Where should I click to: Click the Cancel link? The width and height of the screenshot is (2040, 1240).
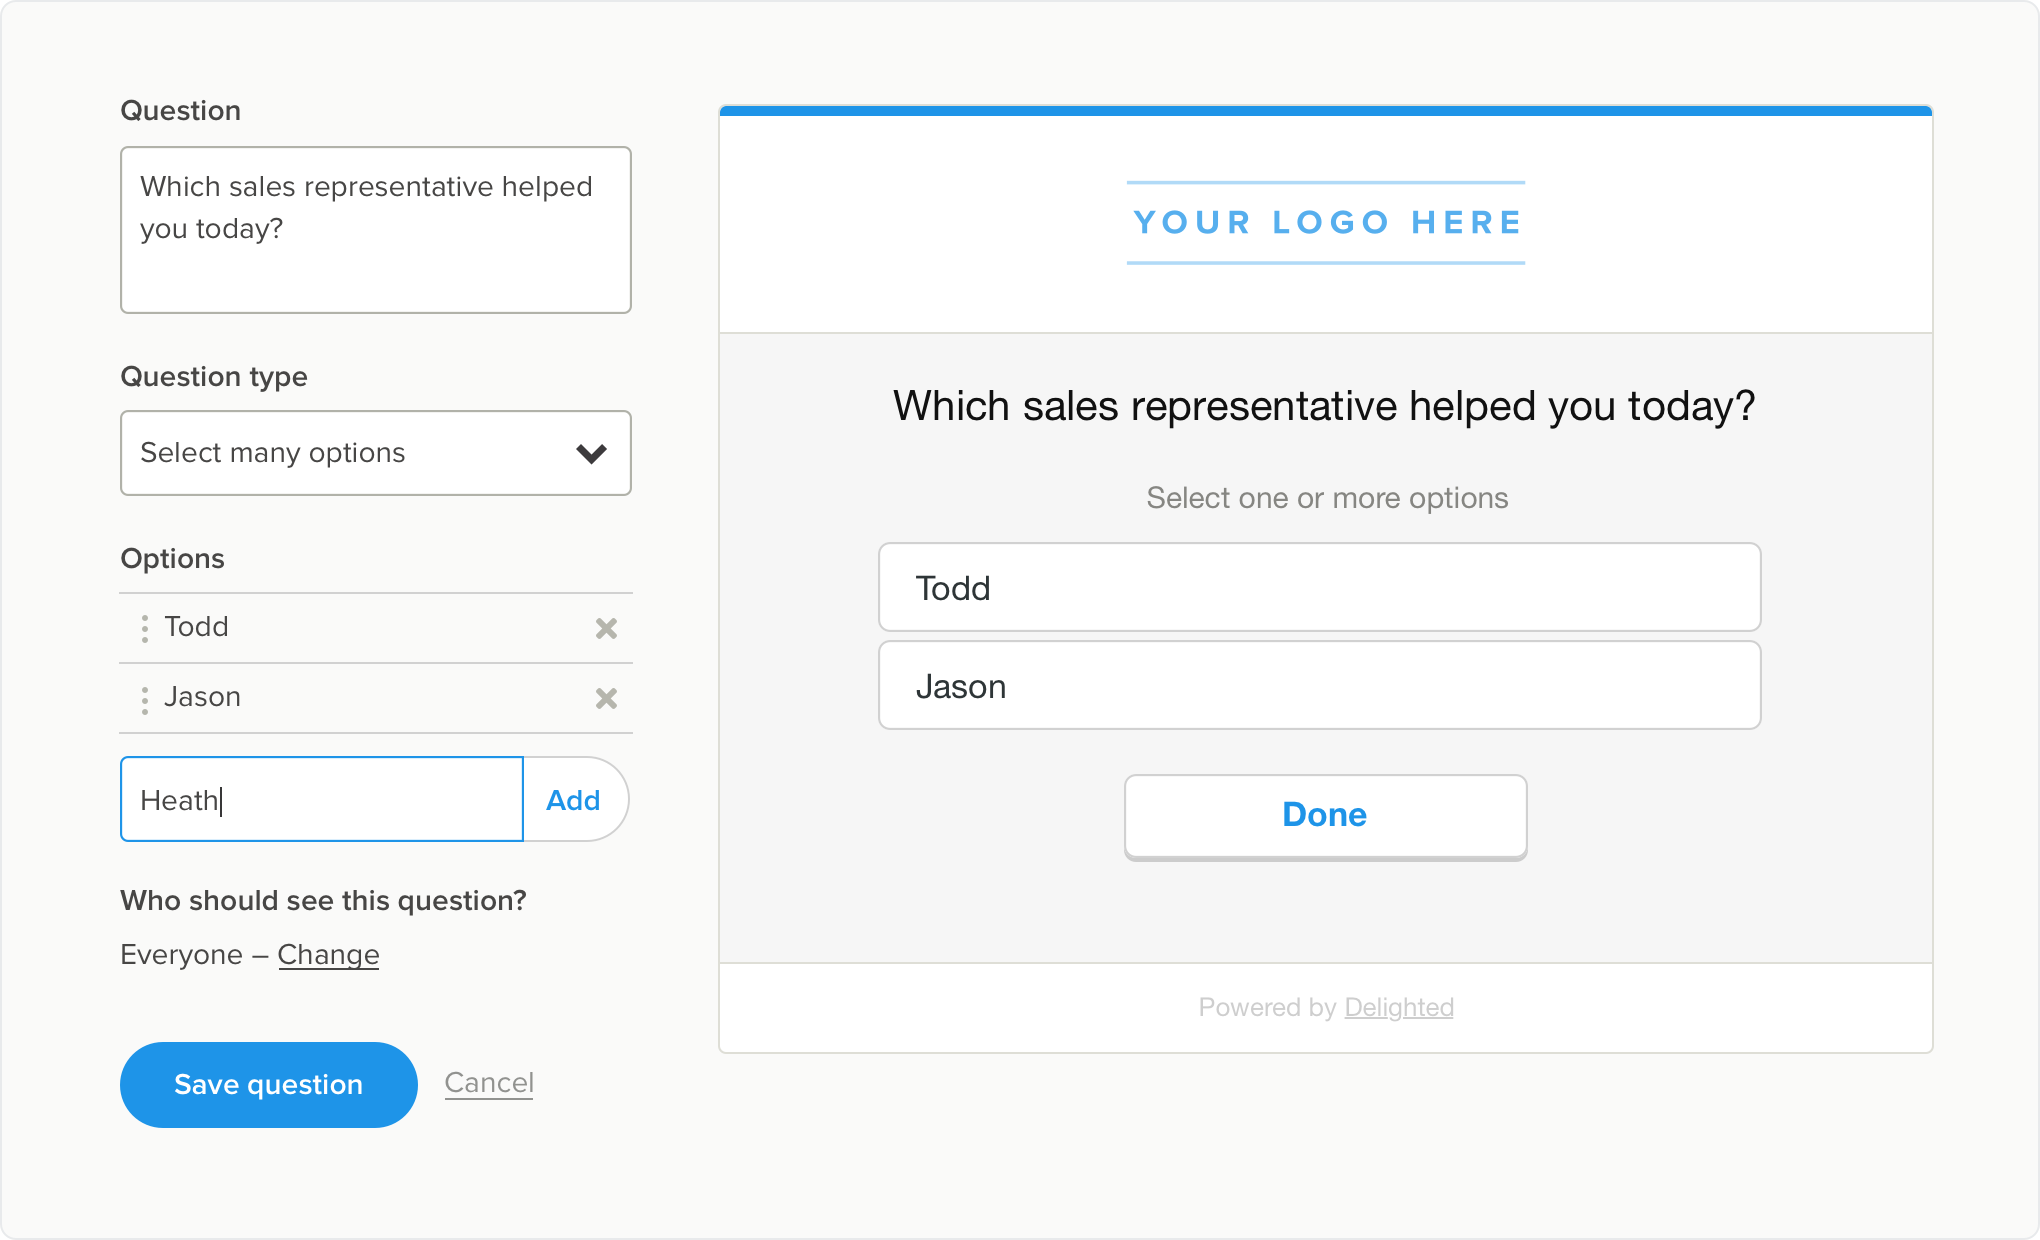coord(488,1082)
